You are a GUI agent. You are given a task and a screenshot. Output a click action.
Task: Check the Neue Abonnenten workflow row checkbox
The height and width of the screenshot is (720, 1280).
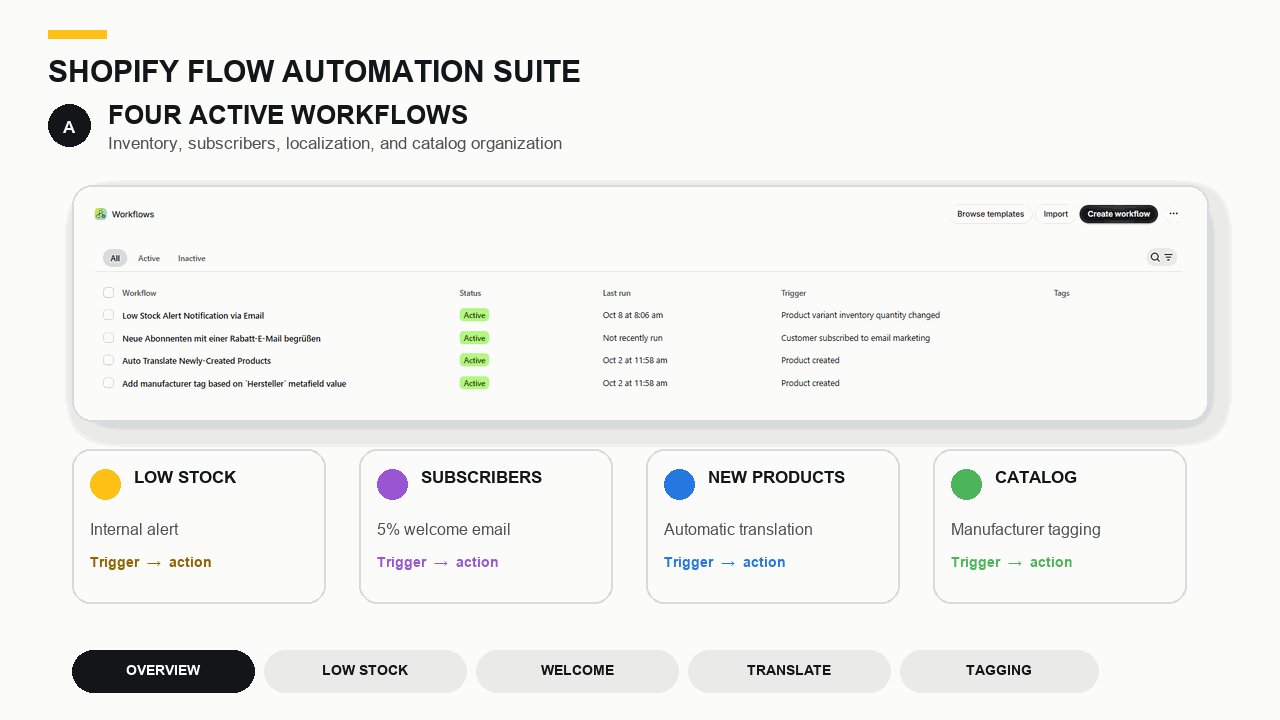click(108, 338)
